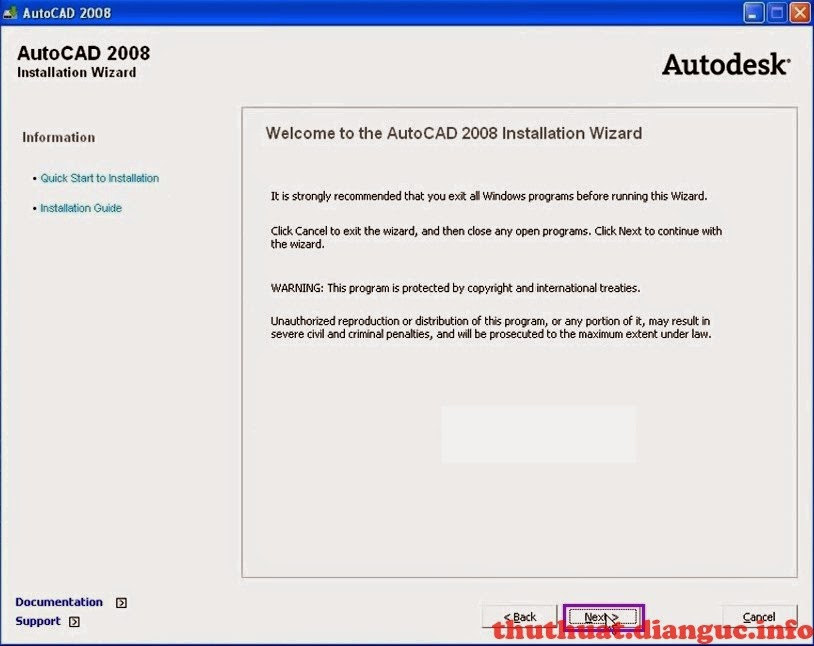Click the maximize button on the title bar
This screenshot has width=814, height=646.
(775, 12)
